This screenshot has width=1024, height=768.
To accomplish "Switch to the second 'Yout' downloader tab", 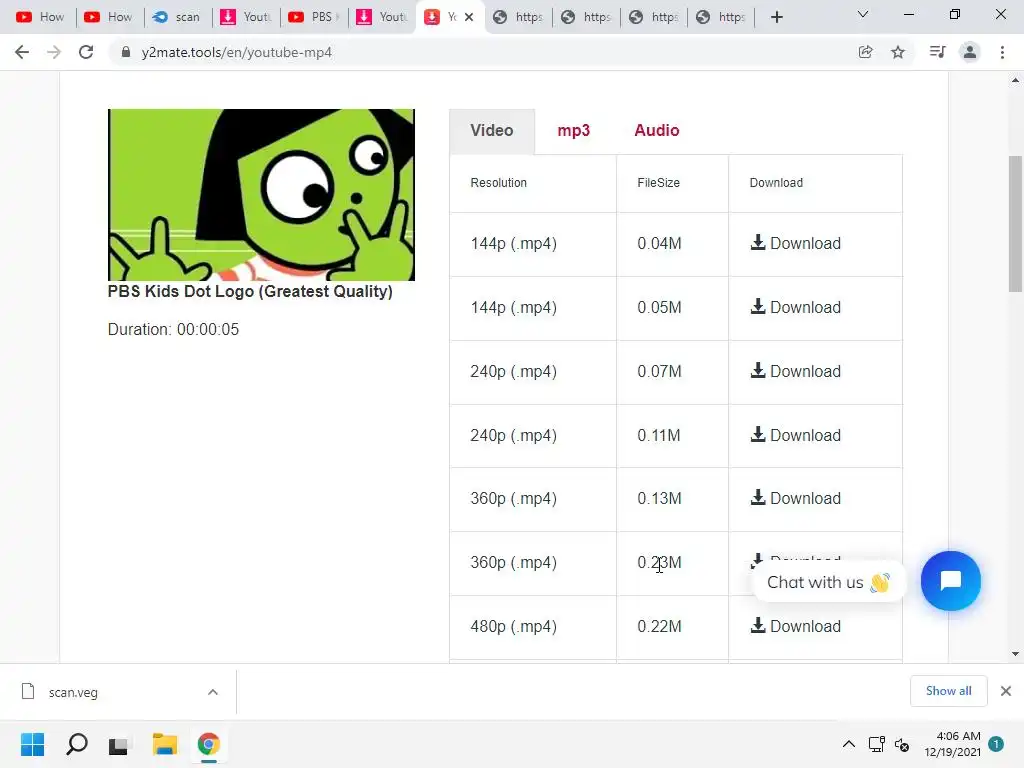I will (x=380, y=17).
